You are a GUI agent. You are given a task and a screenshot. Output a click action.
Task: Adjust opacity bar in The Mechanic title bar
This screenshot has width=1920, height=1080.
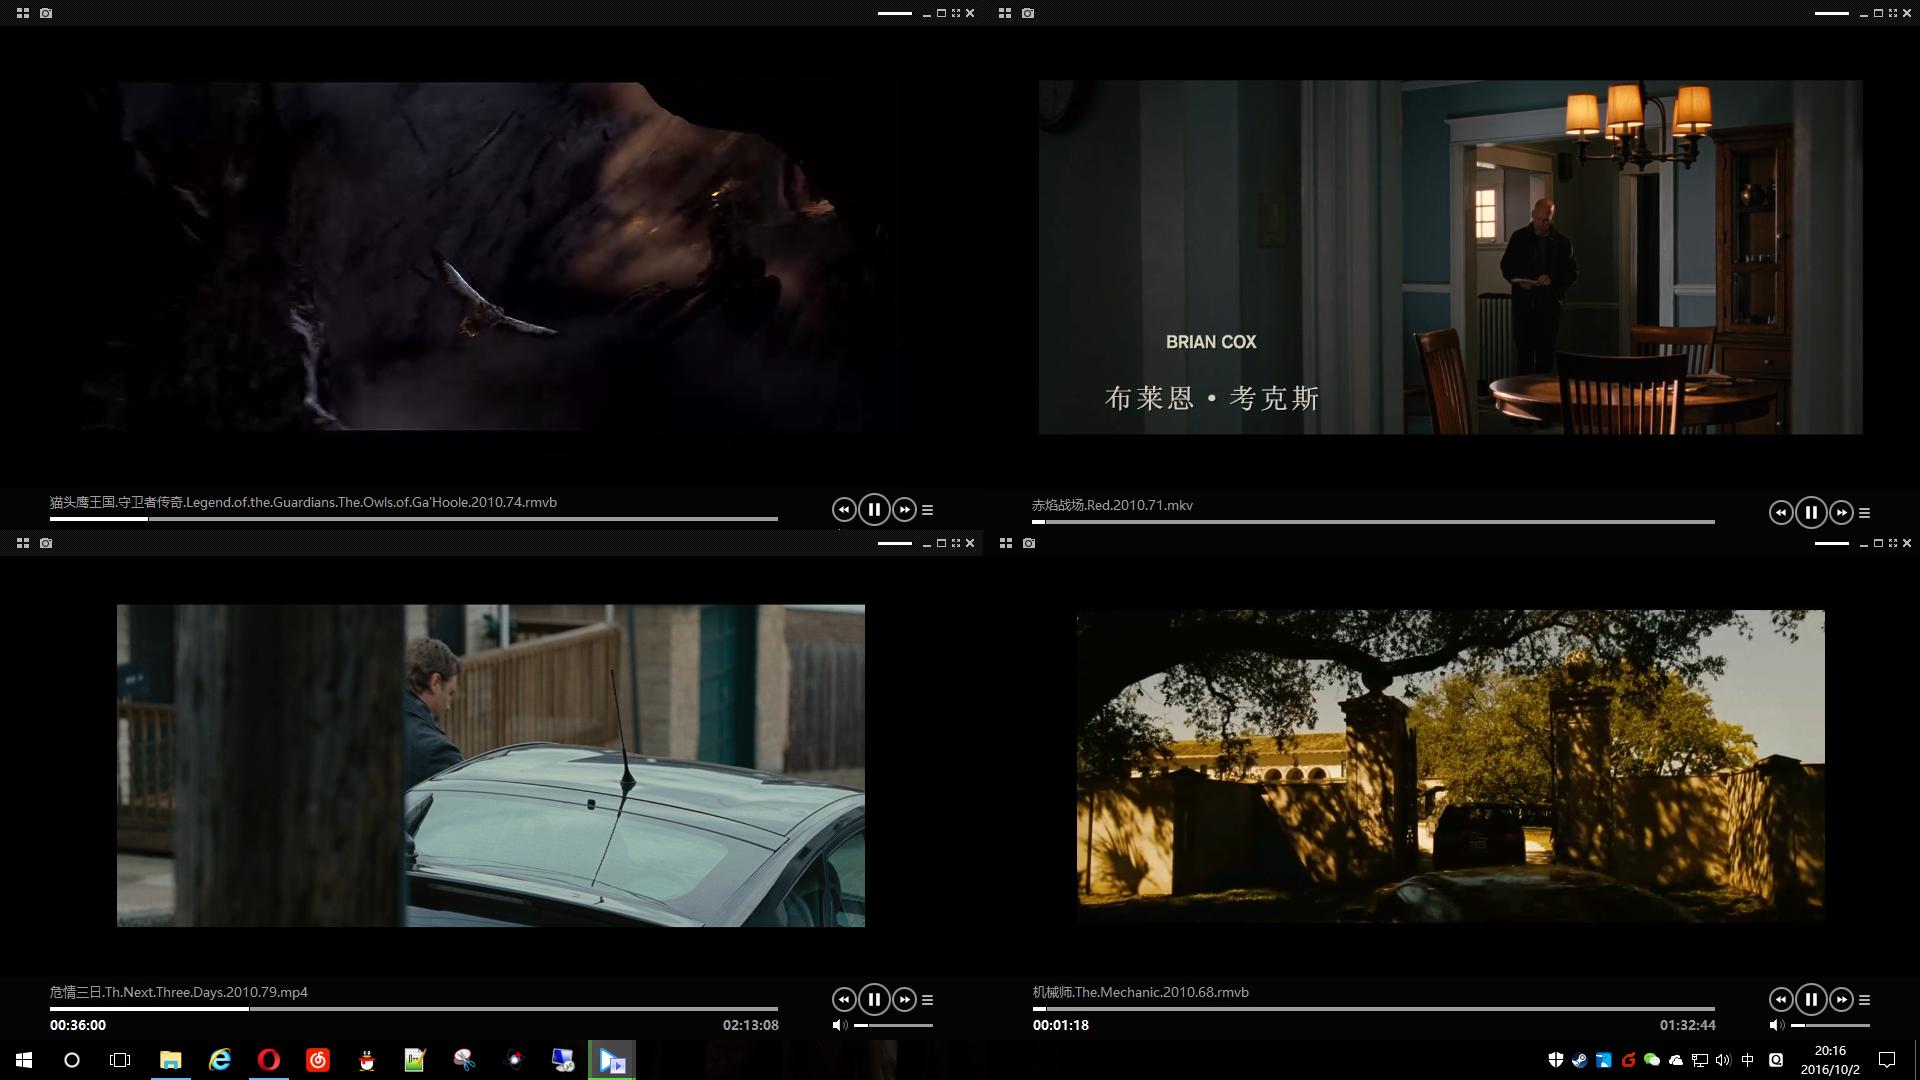pyautogui.click(x=1832, y=543)
